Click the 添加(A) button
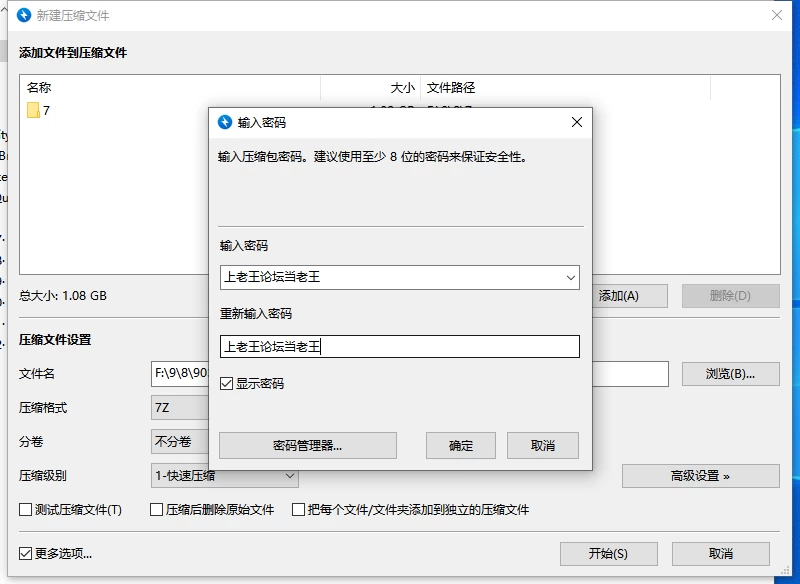Image resolution: width=800 pixels, height=584 pixels. click(630, 296)
